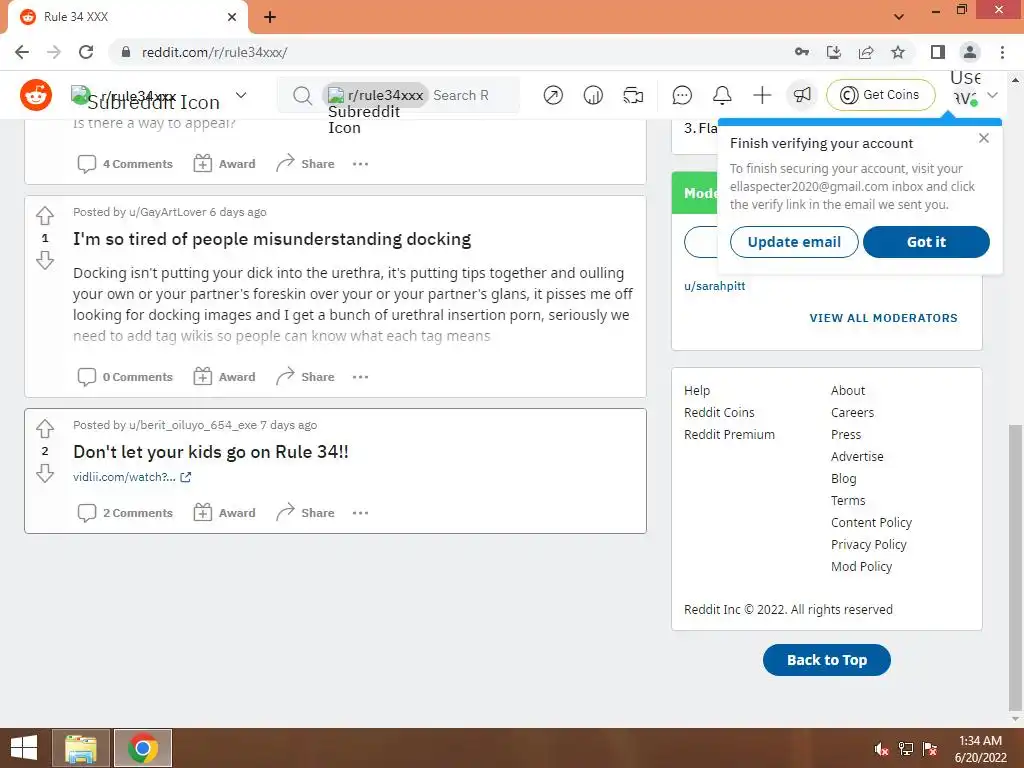Click the advertise megaphone icon
Viewport: 1024px width, 768px height.
(802, 95)
